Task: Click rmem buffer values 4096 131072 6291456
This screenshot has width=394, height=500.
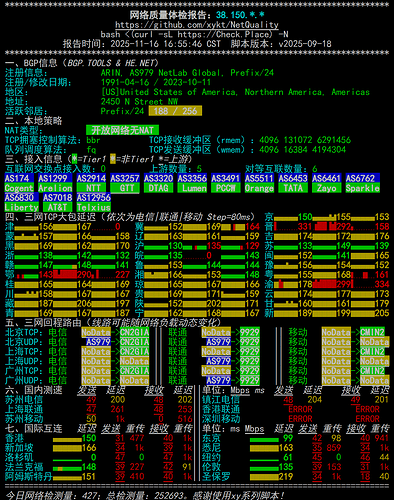Action: (305, 140)
